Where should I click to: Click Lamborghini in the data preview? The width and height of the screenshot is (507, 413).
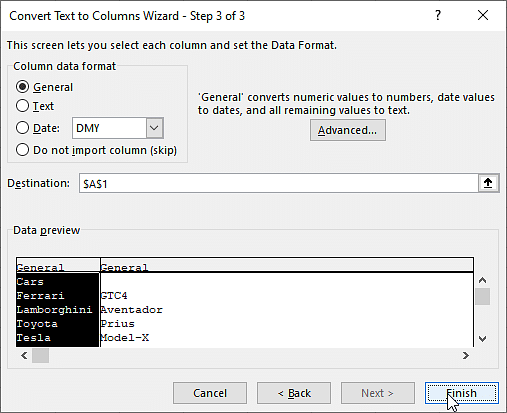(x=54, y=310)
